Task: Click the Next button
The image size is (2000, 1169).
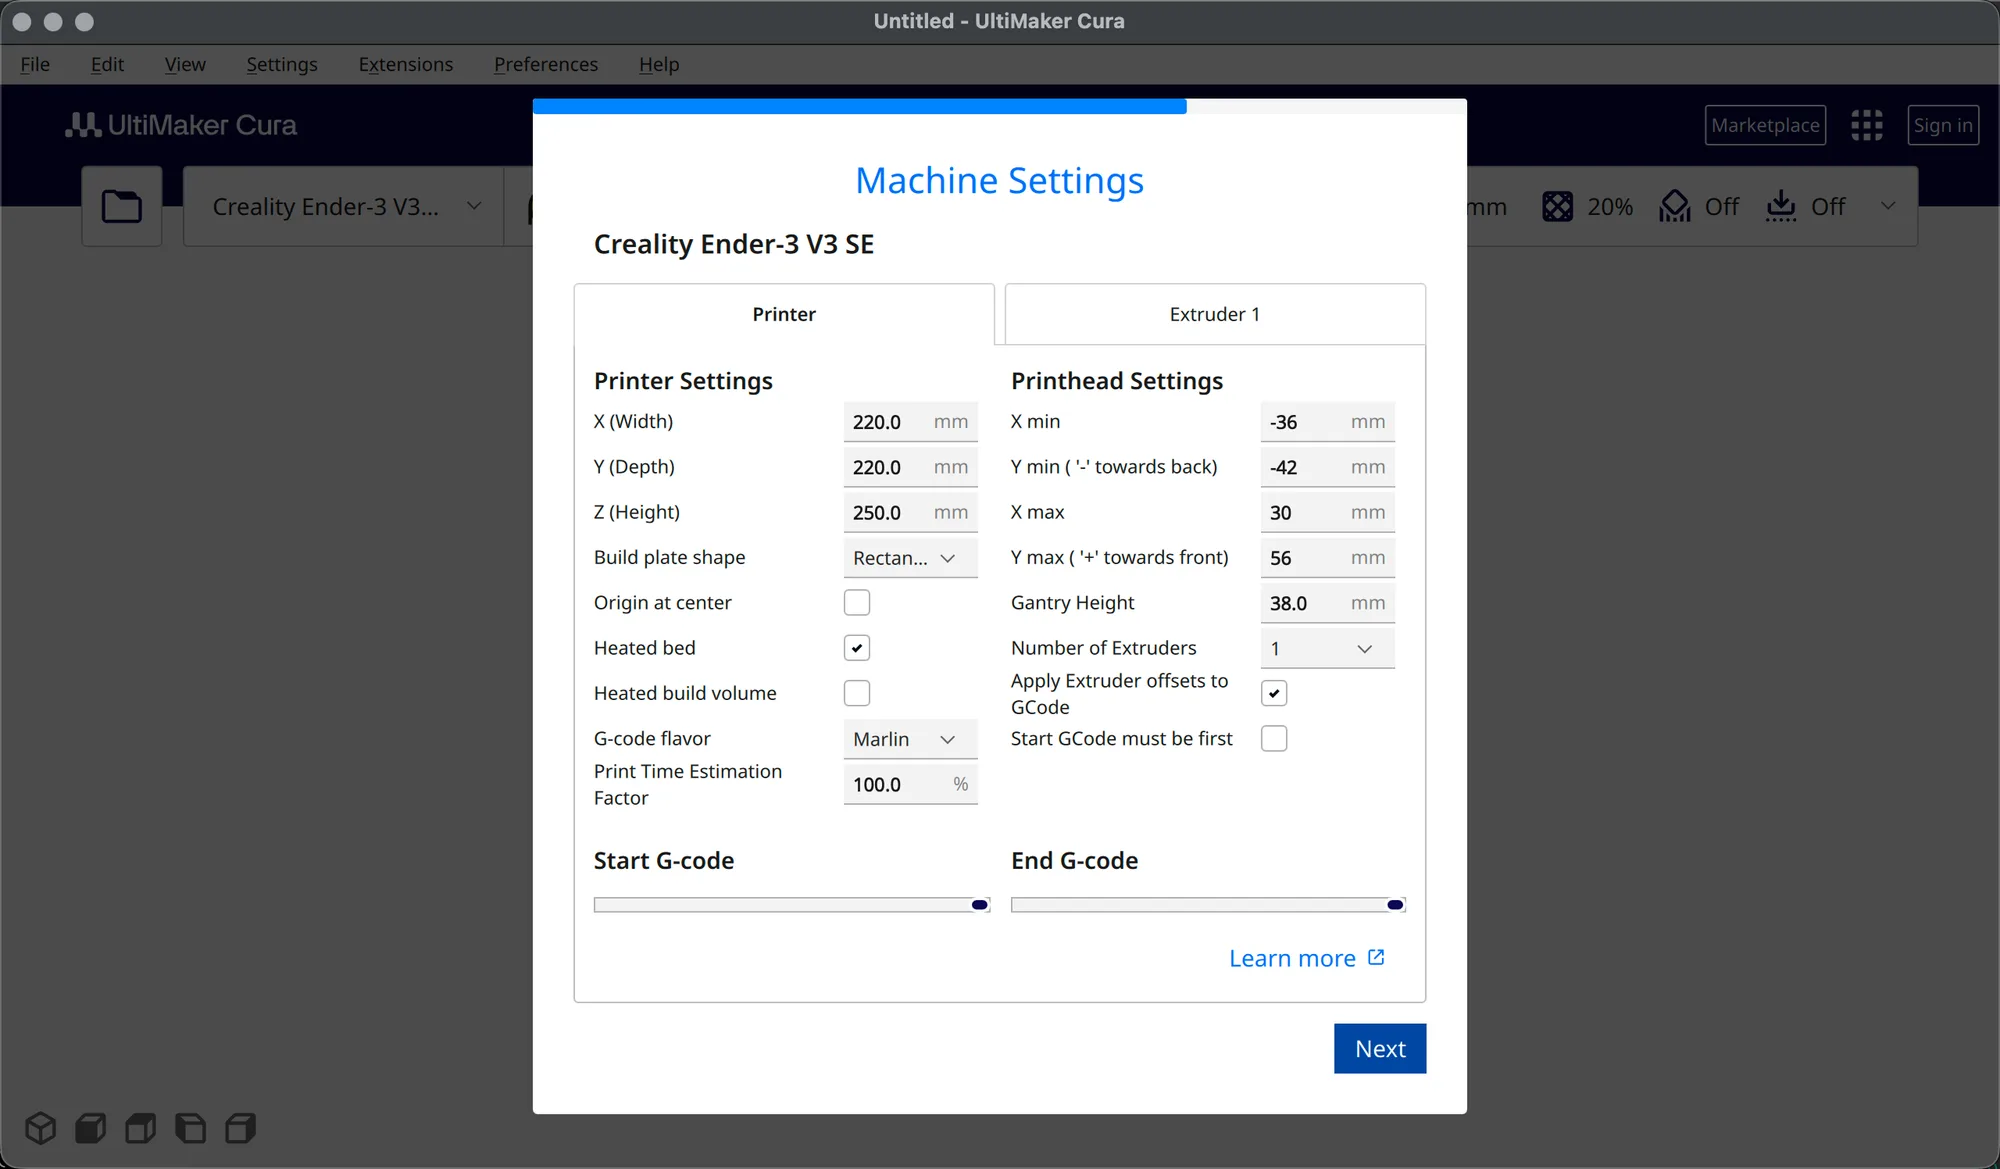Action: 1379,1048
